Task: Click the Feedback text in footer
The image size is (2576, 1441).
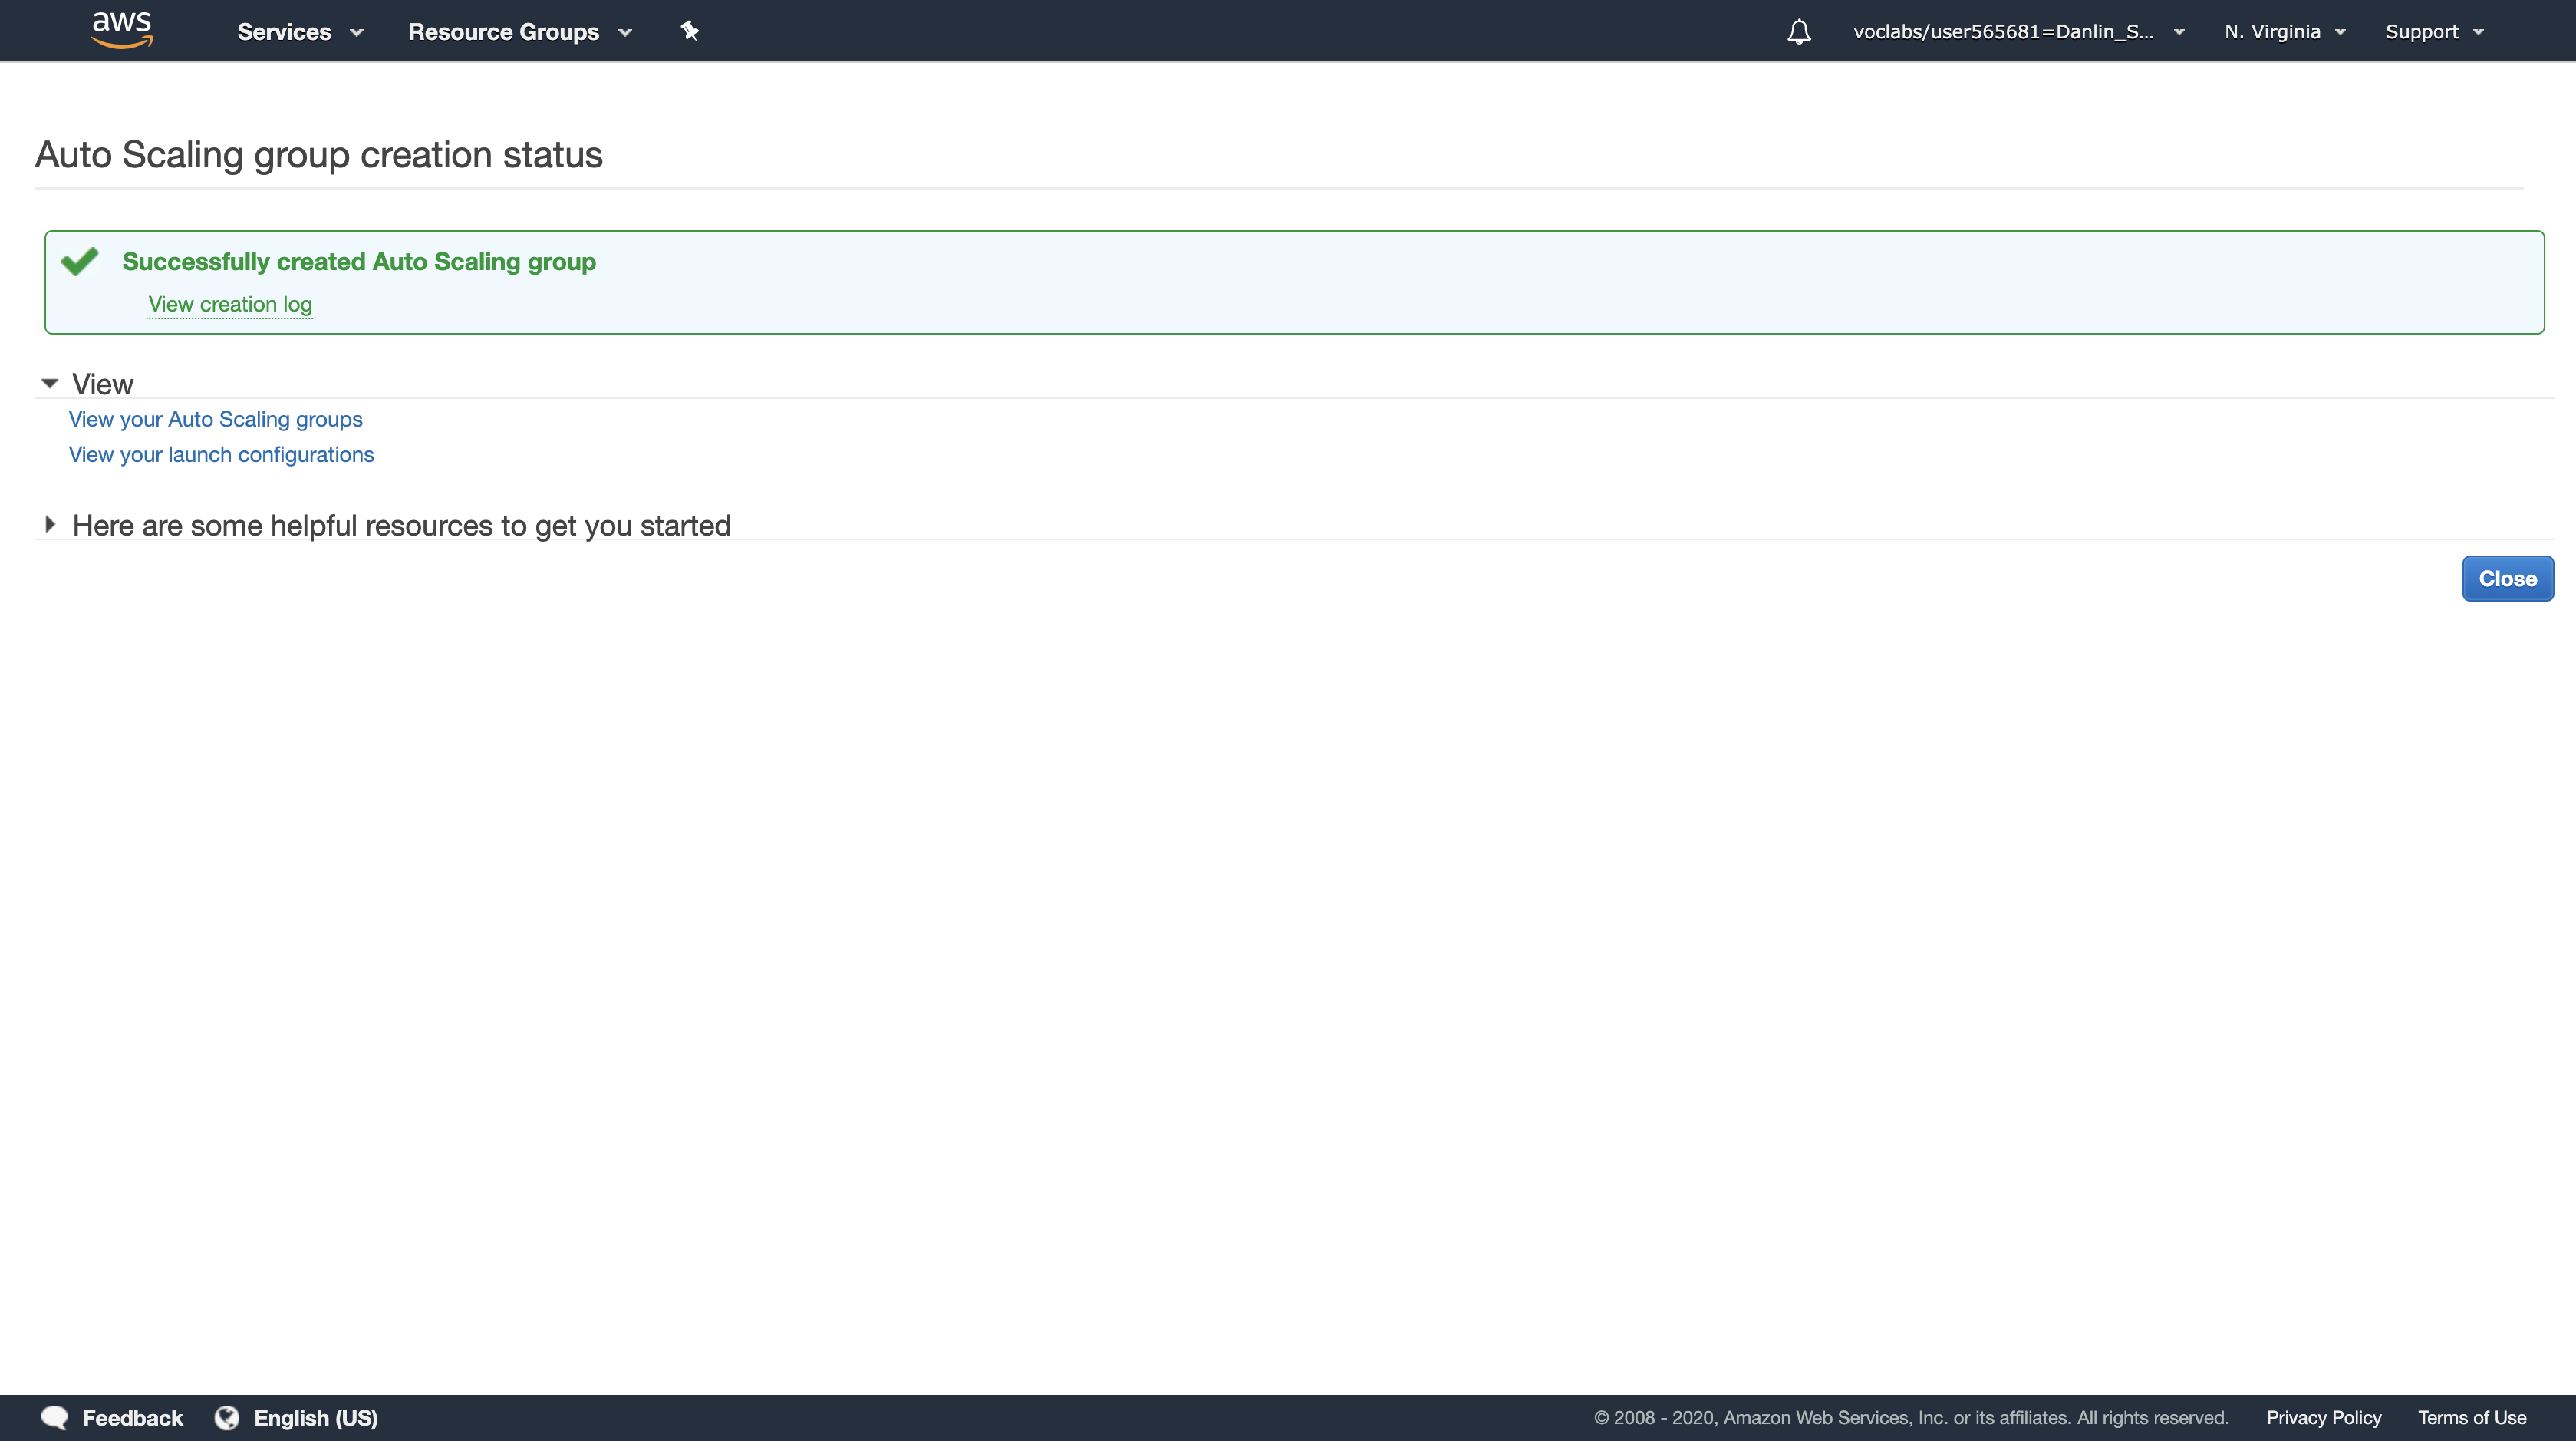Action: 132,1417
